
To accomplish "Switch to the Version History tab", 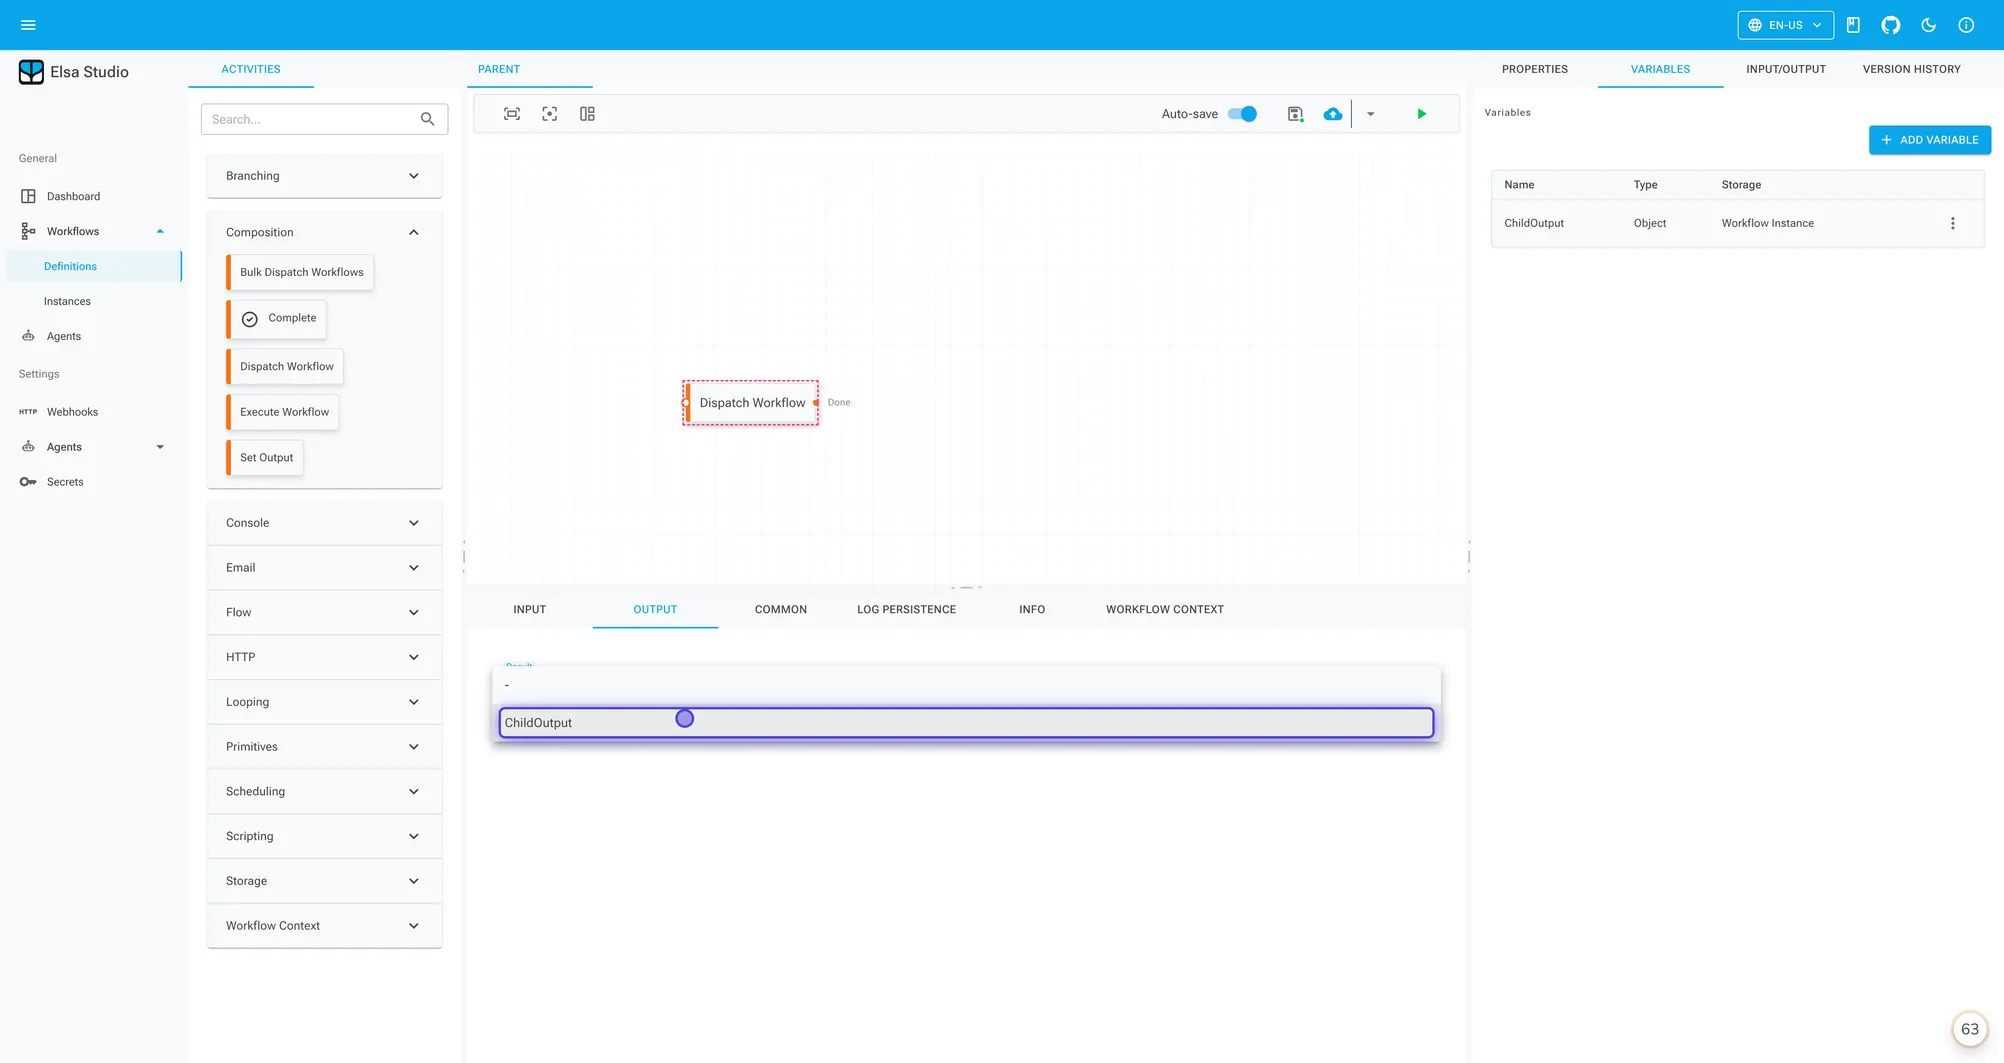I will click(1911, 69).
